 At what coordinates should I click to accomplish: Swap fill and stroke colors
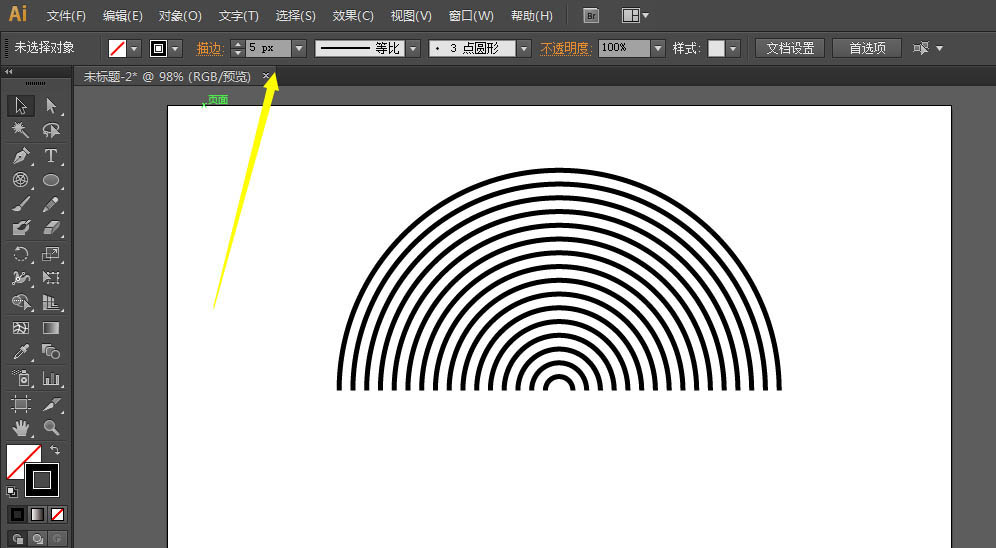coord(55,451)
